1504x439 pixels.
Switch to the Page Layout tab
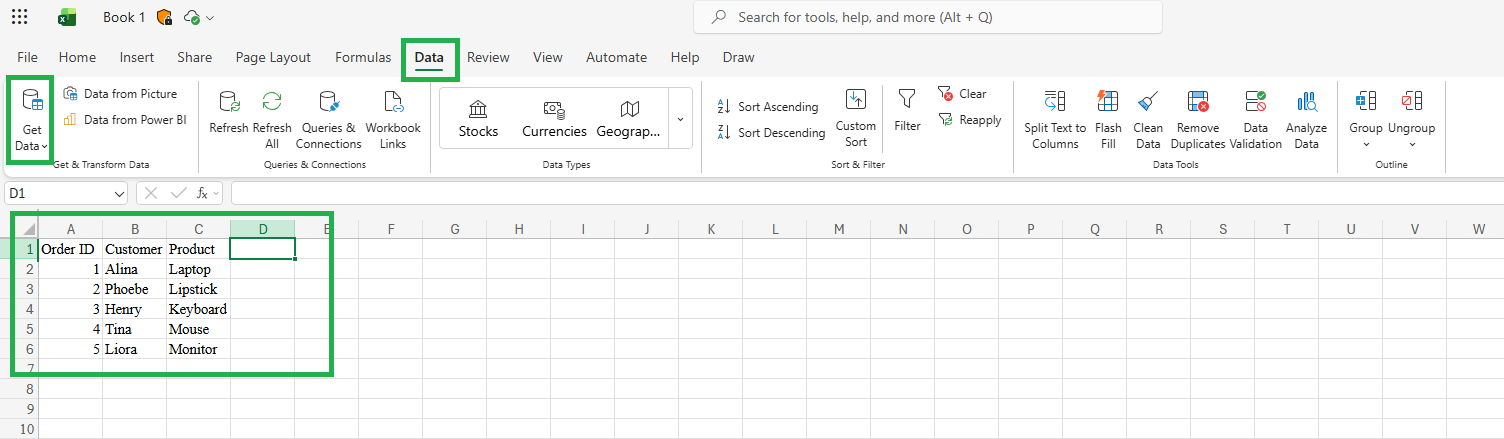pos(273,57)
